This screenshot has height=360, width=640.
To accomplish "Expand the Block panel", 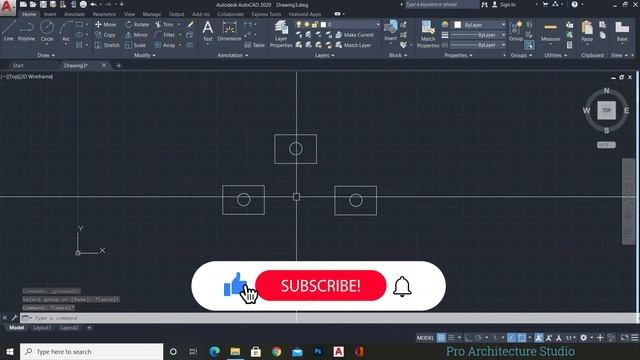I will [398, 55].
